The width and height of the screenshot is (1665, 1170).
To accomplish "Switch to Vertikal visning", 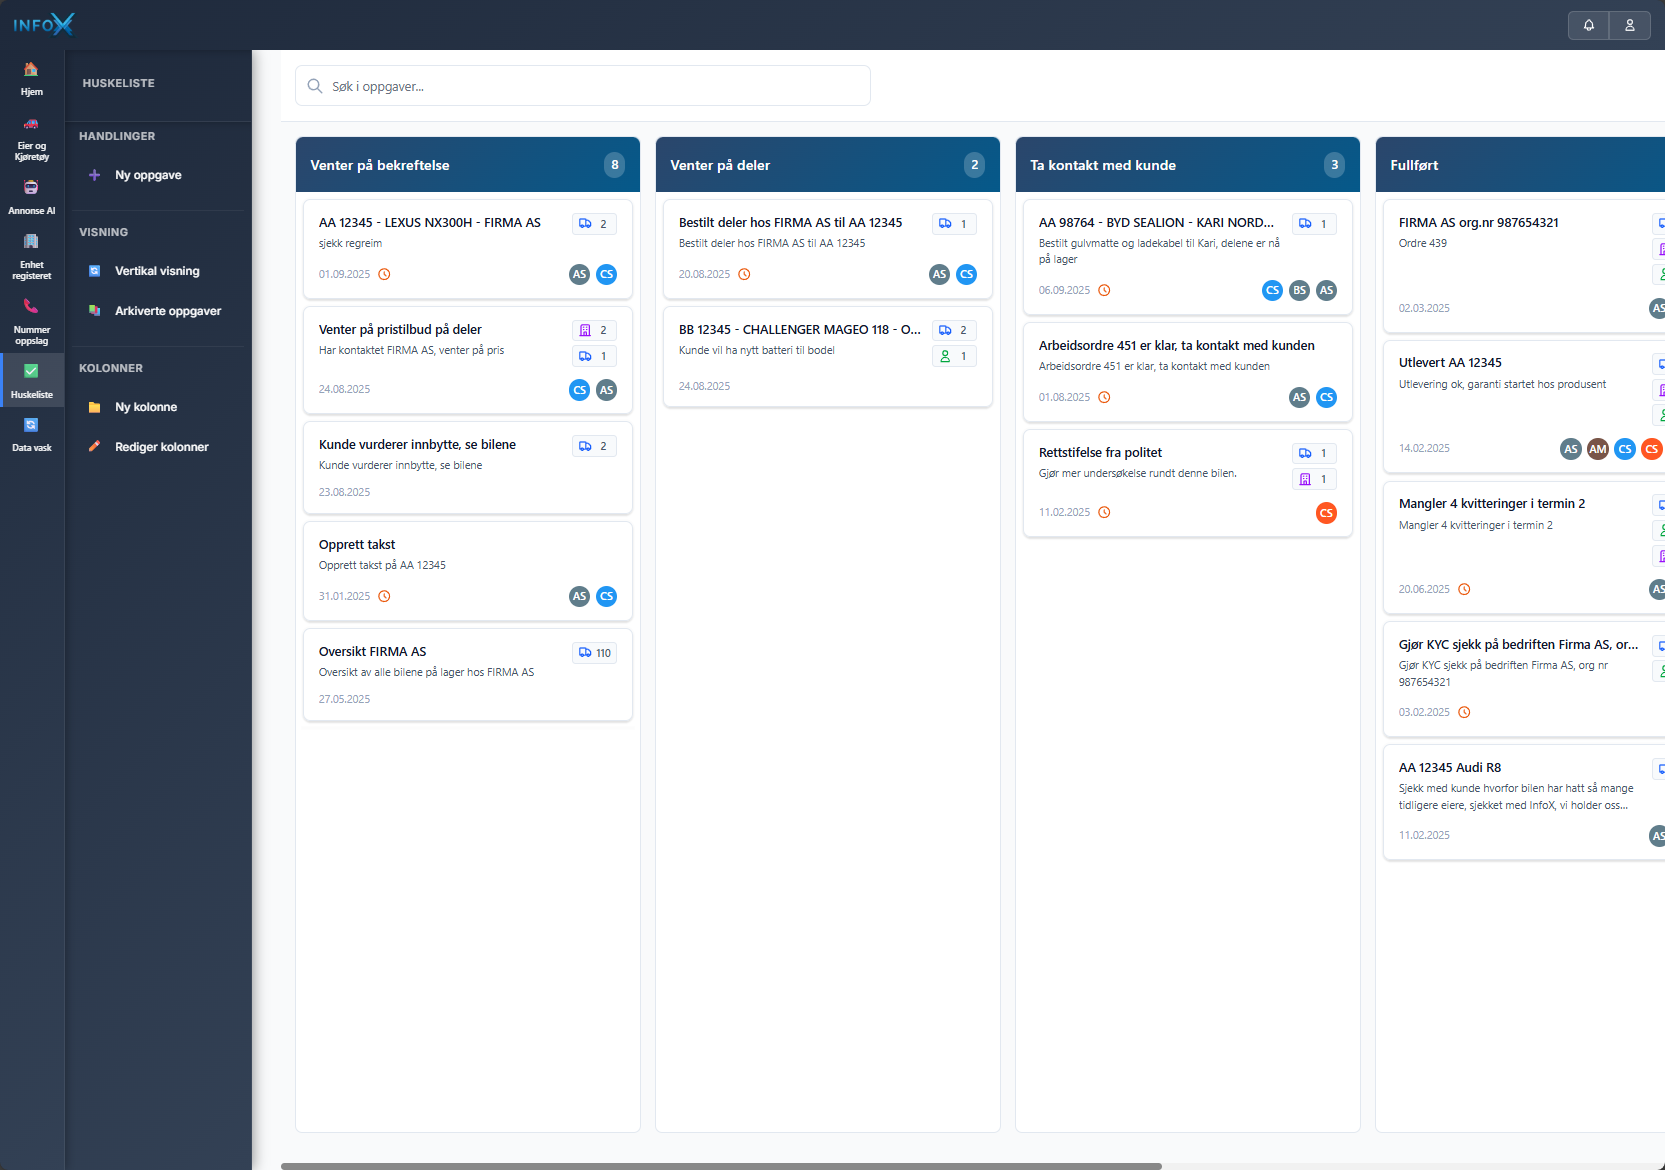I will (x=157, y=271).
